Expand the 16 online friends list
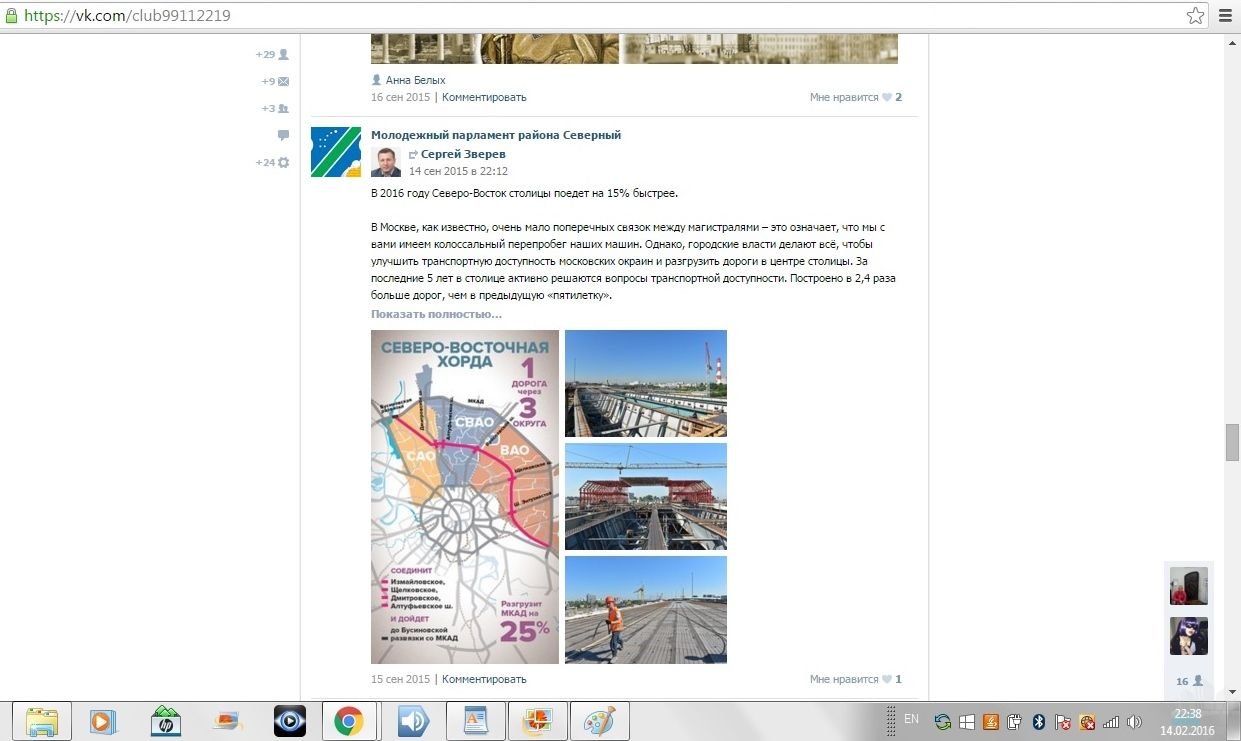 (x=1189, y=681)
